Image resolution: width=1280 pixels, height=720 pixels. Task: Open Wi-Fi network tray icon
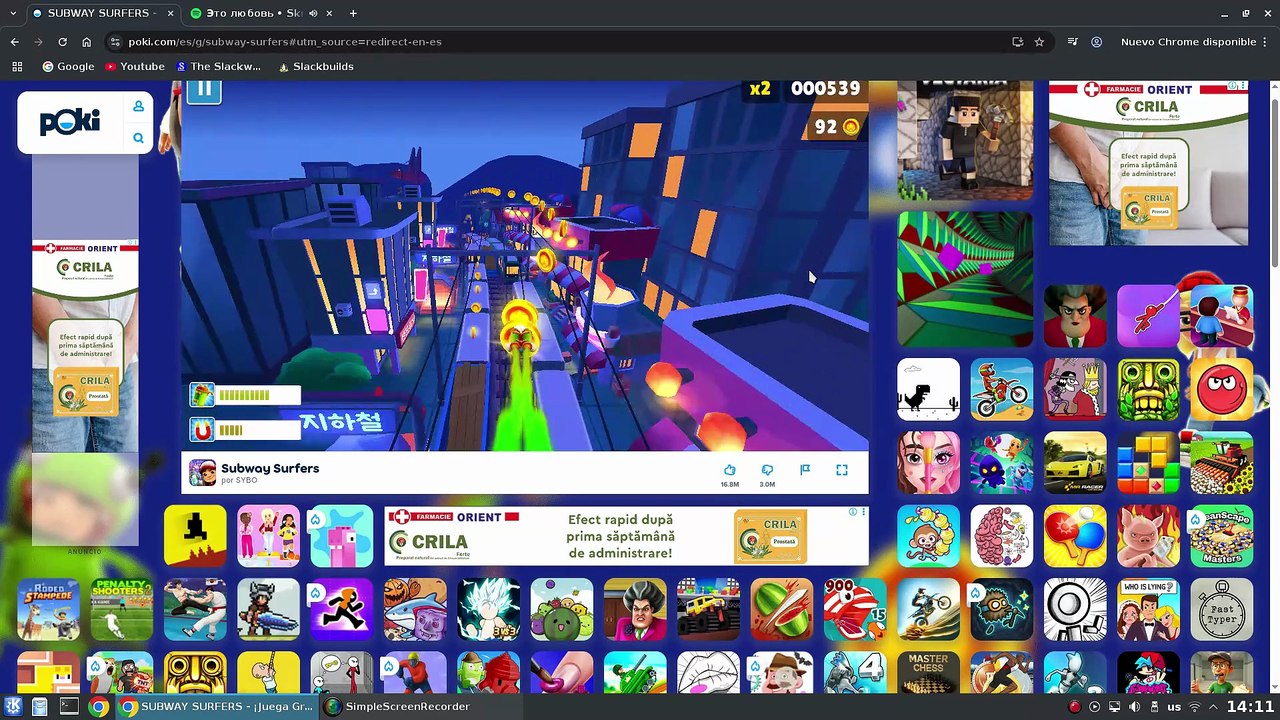[1194, 707]
